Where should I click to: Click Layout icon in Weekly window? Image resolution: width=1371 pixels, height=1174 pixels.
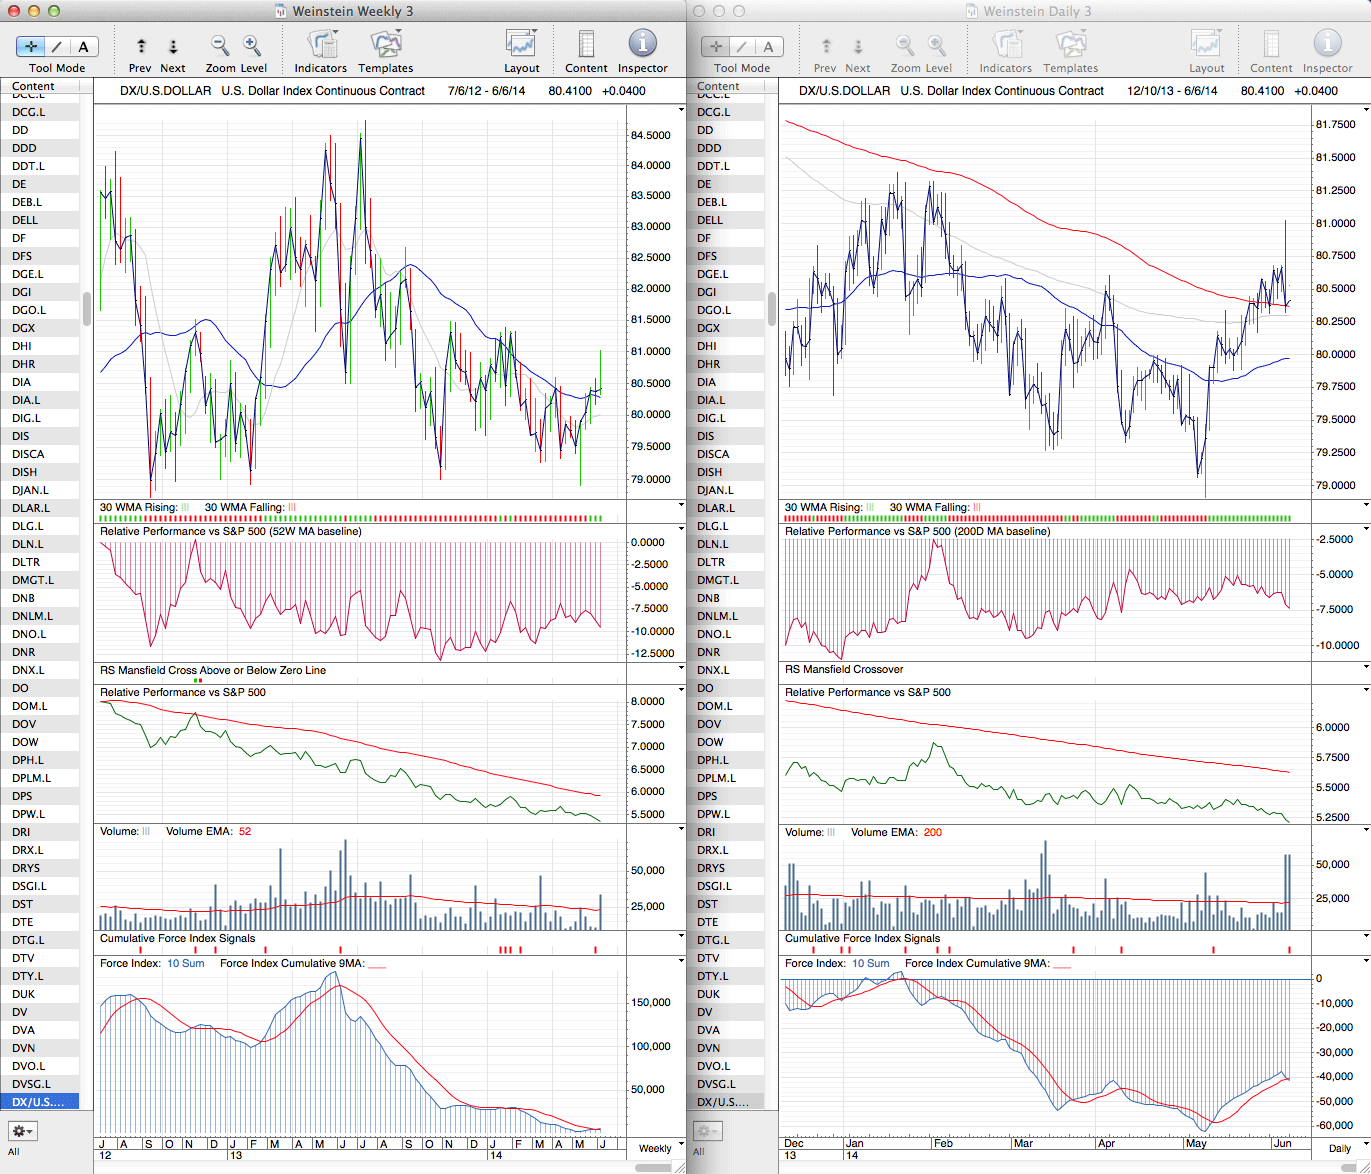tap(521, 44)
